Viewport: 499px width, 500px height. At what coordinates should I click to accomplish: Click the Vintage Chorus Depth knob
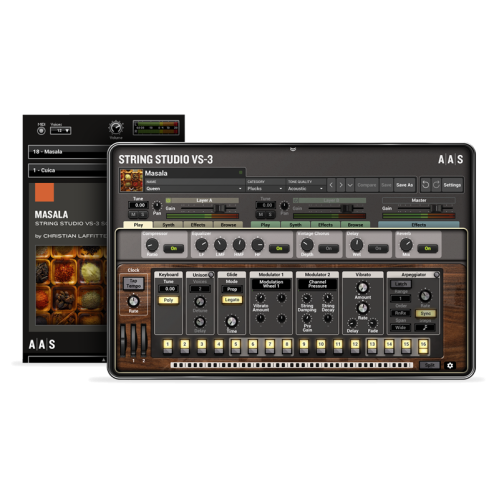[x=307, y=245]
